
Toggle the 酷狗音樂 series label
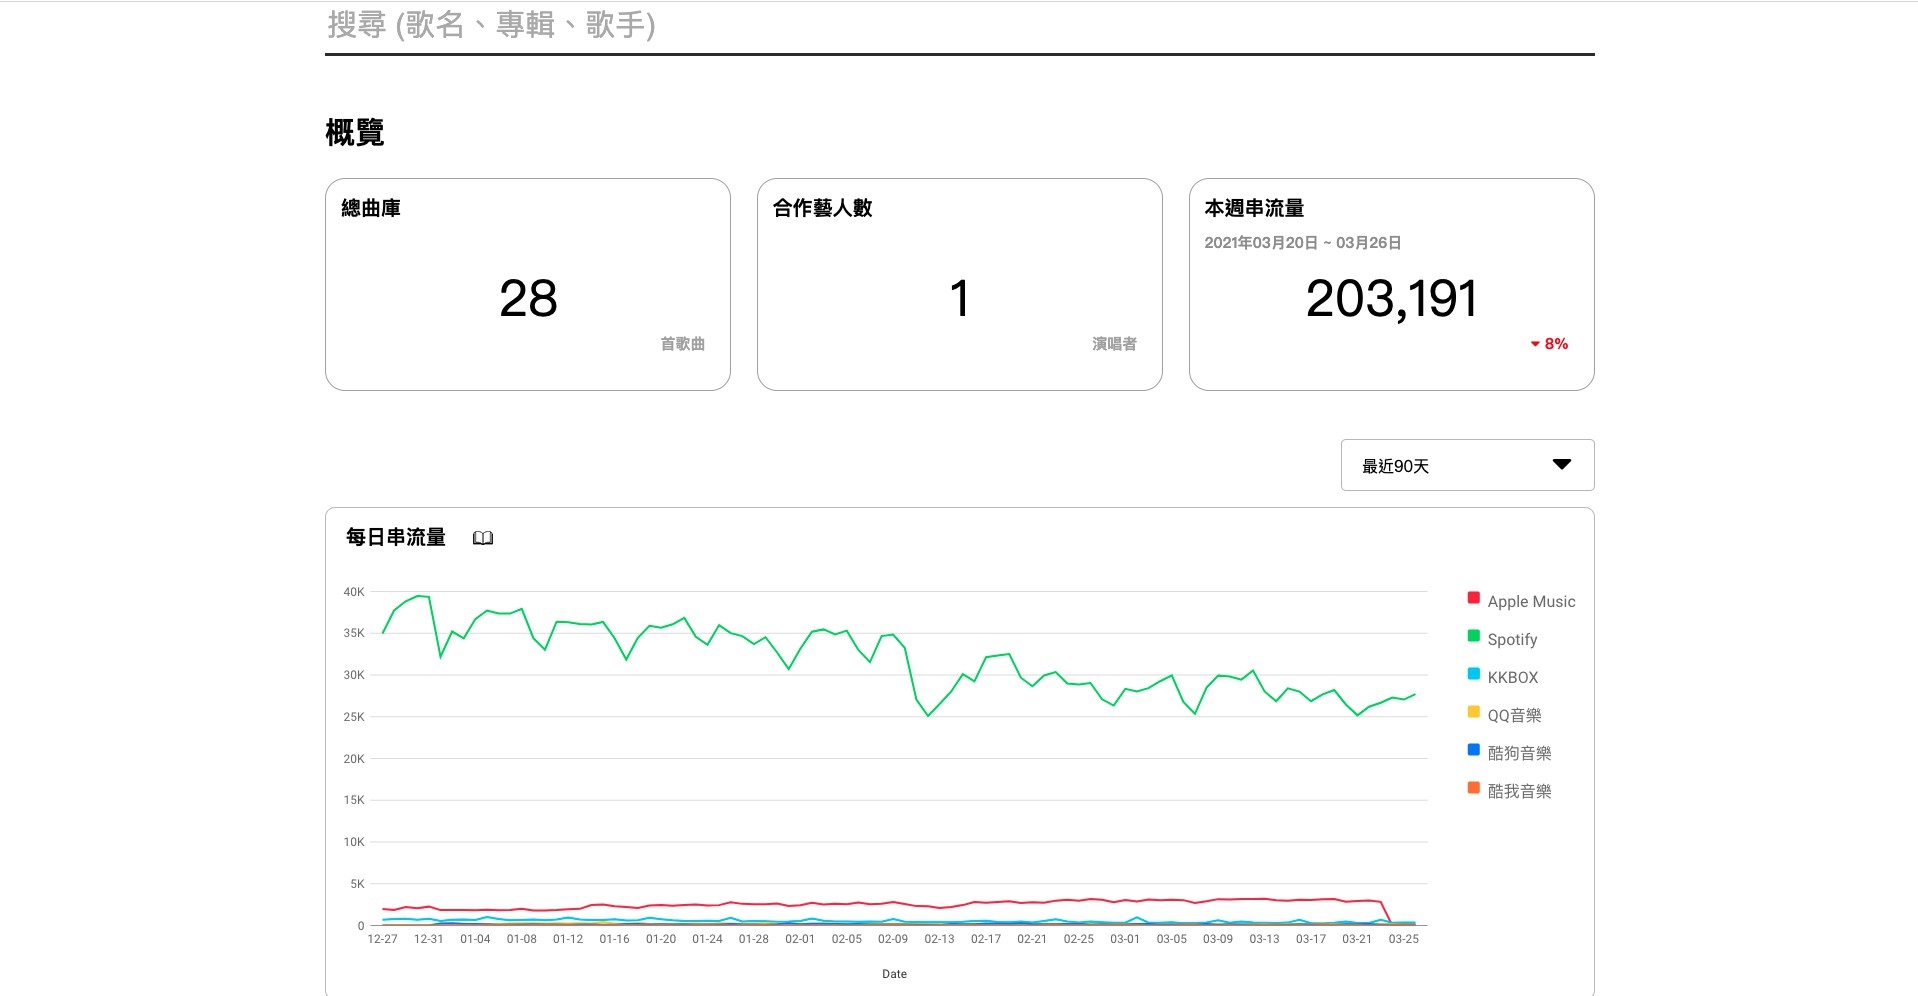1519,753
